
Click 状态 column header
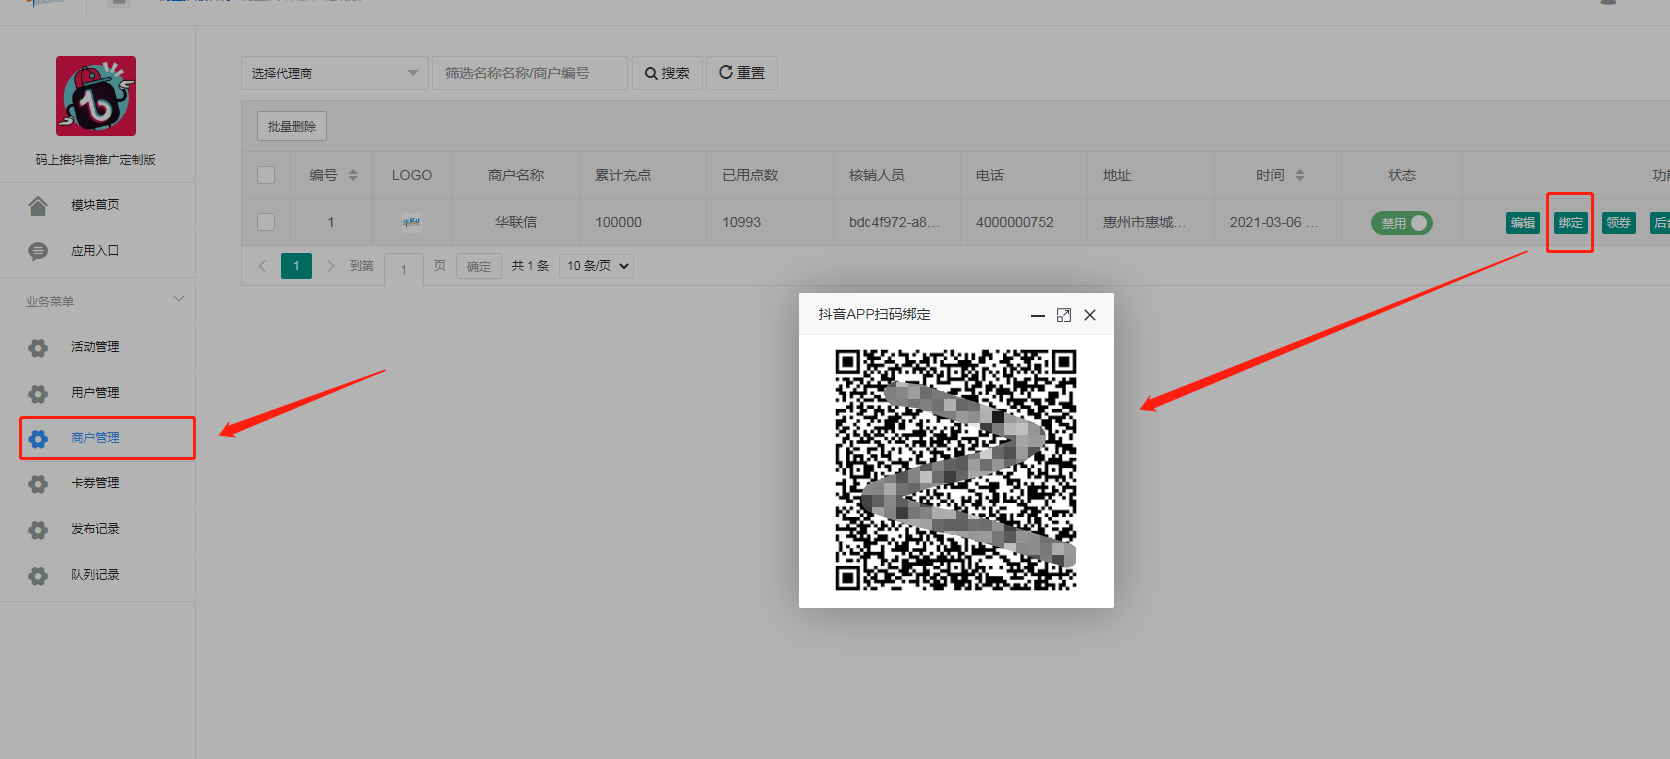[1402, 175]
